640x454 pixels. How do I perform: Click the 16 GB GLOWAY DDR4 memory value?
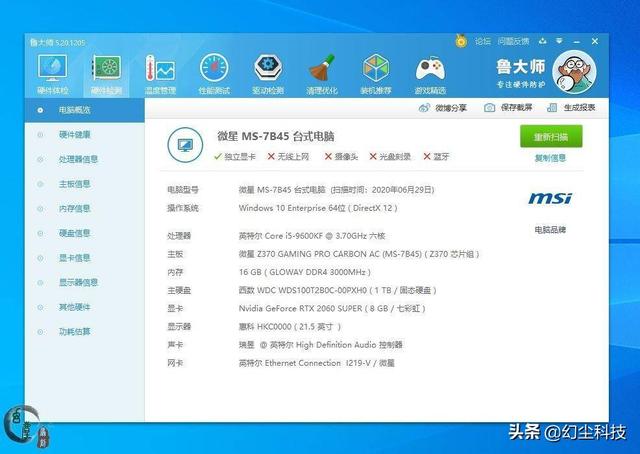click(305, 272)
